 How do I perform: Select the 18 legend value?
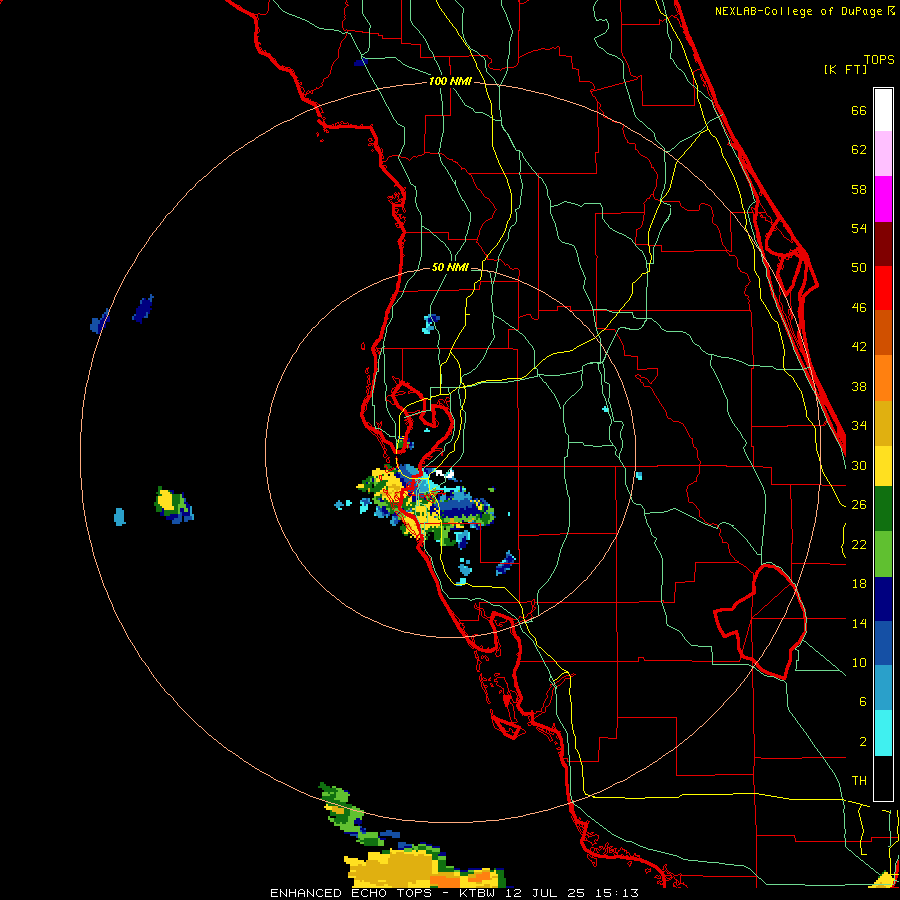[x=859, y=584]
